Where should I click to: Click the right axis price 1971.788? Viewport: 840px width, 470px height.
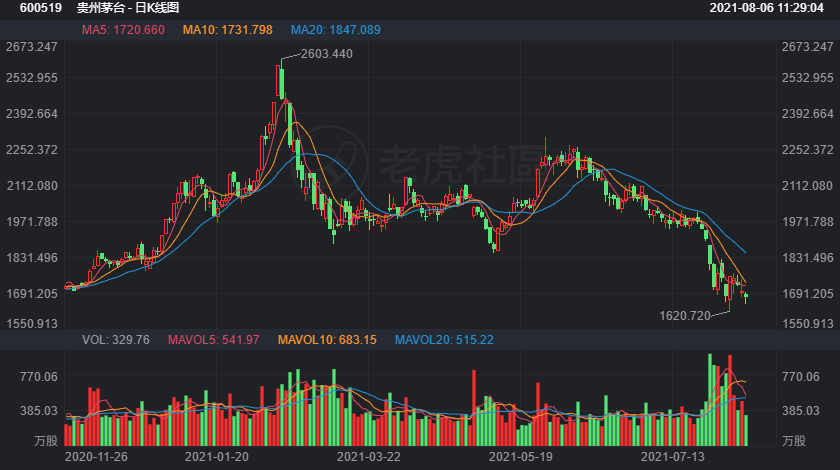pyautogui.click(x=807, y=221)
